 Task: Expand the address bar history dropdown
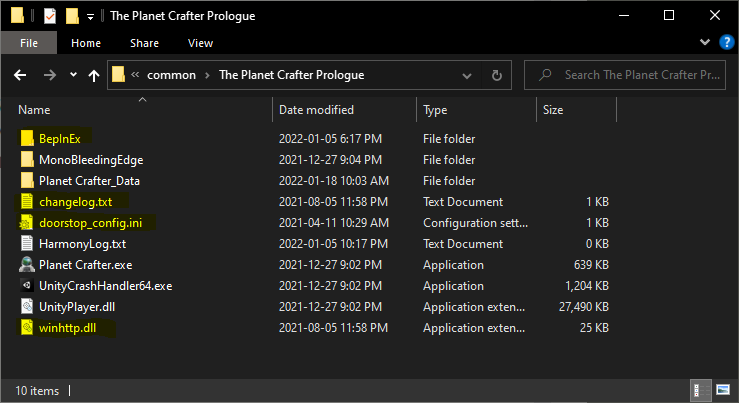pos(467,75)
